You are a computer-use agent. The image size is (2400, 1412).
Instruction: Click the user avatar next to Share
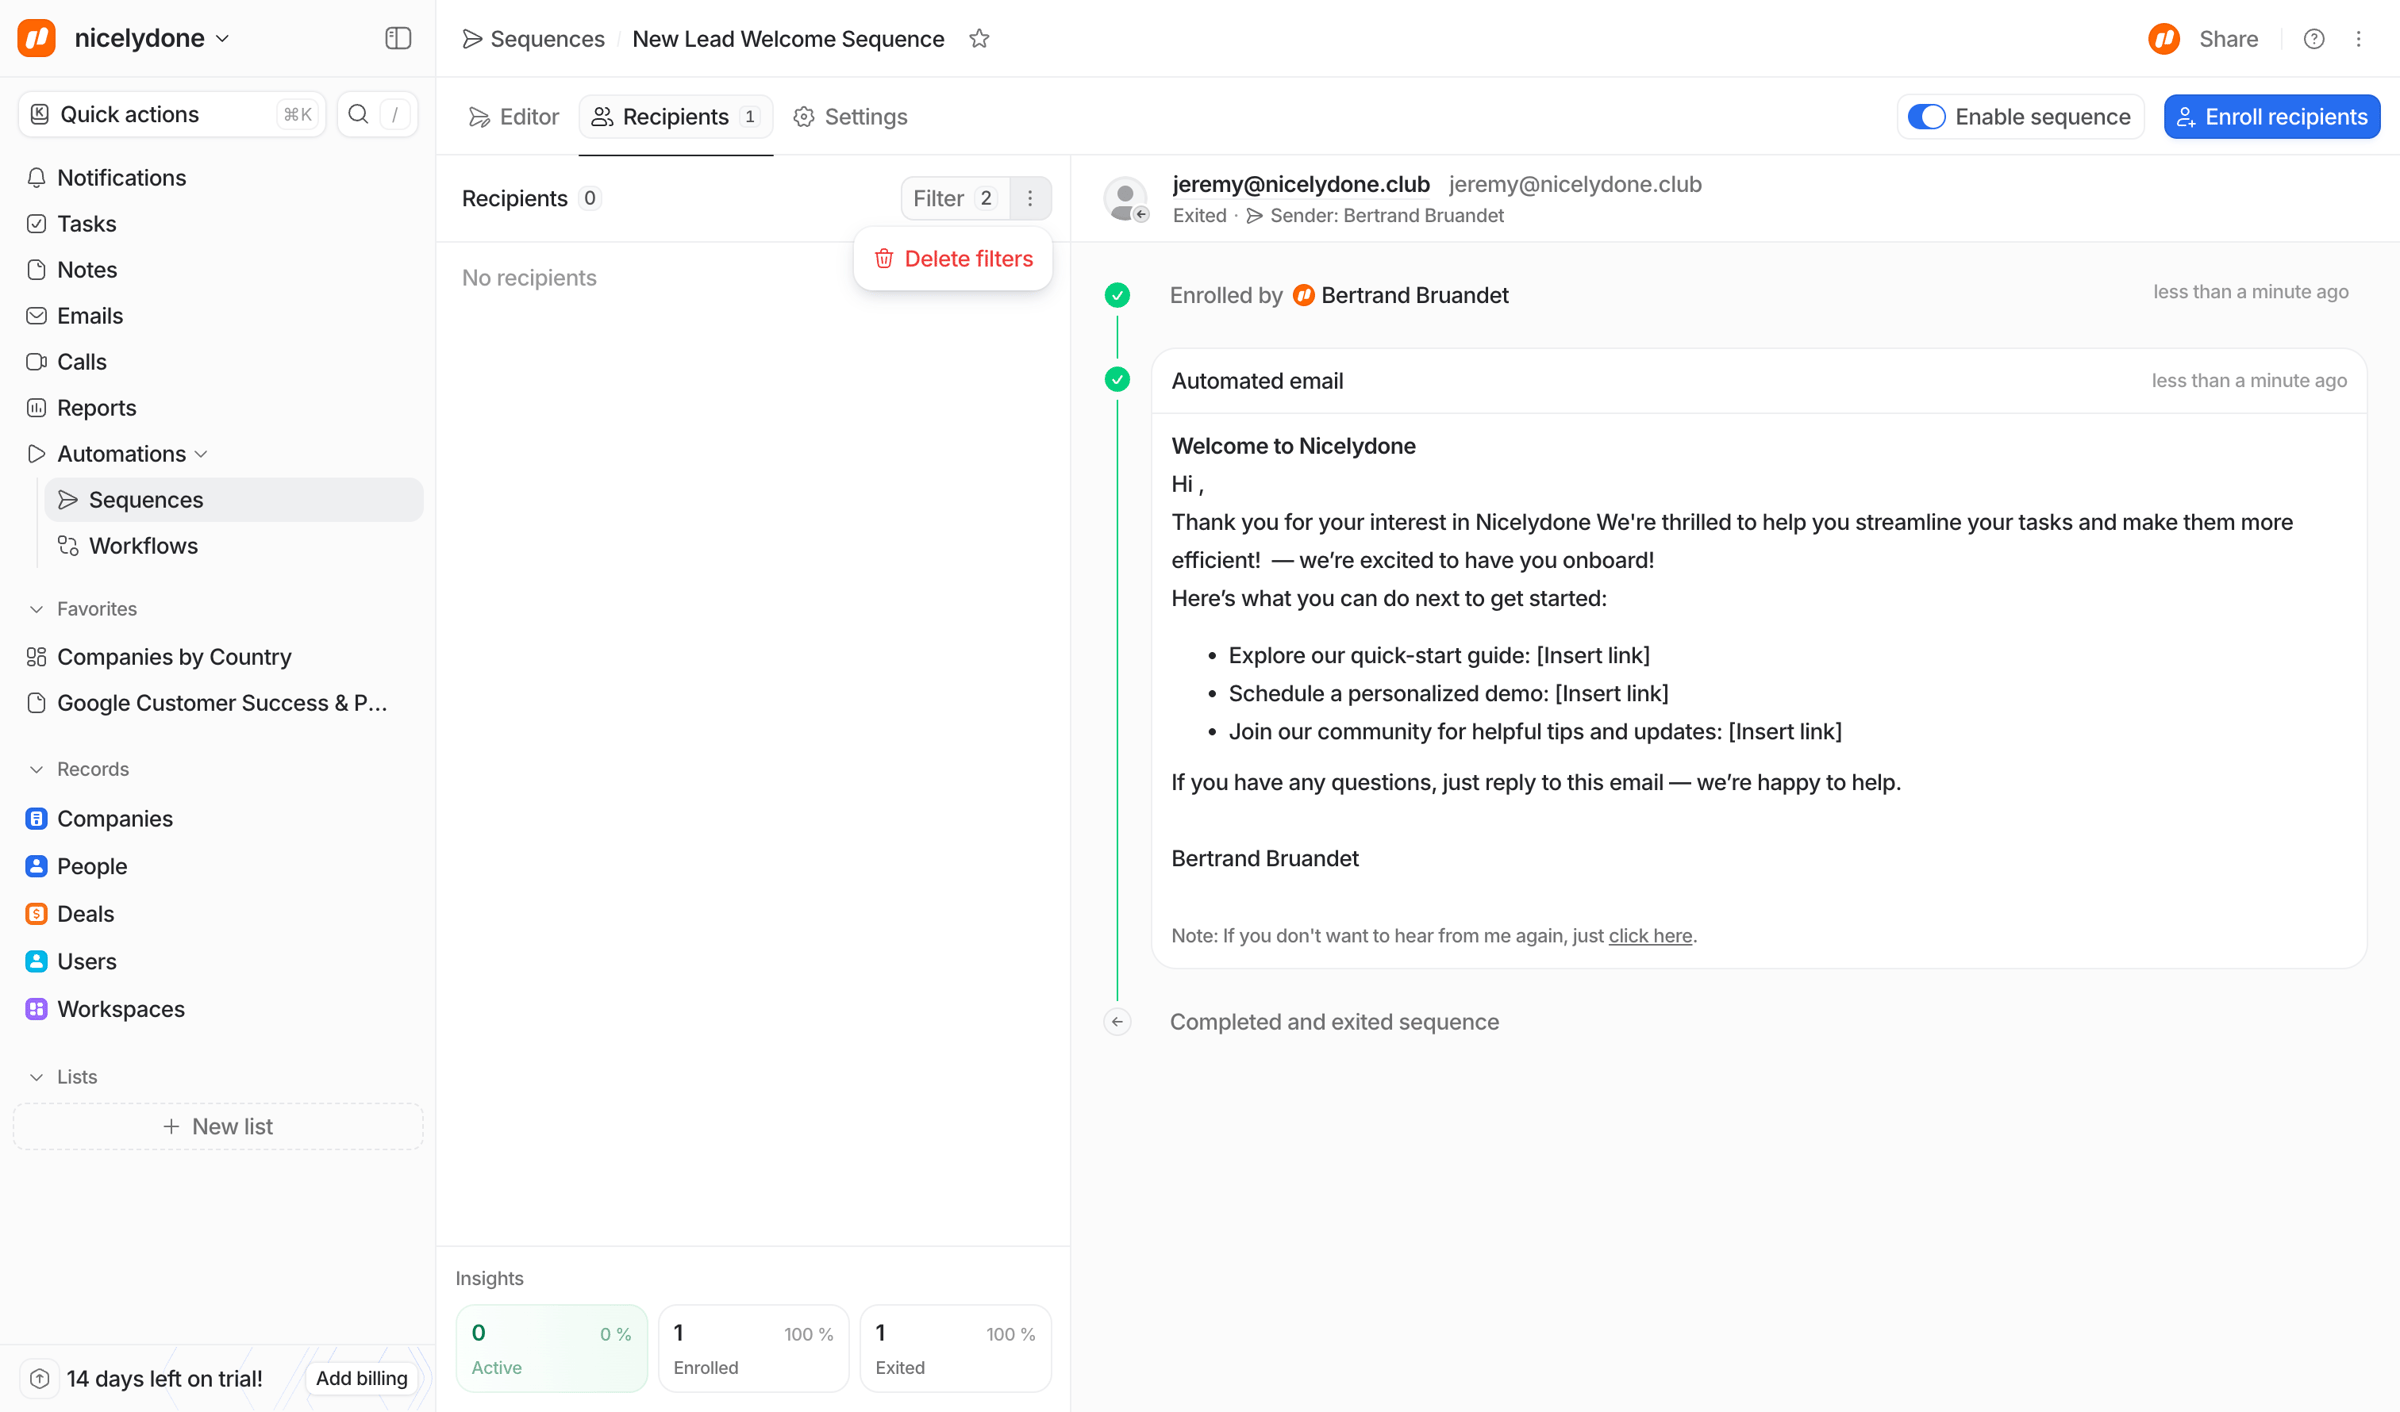point(2165,38)
